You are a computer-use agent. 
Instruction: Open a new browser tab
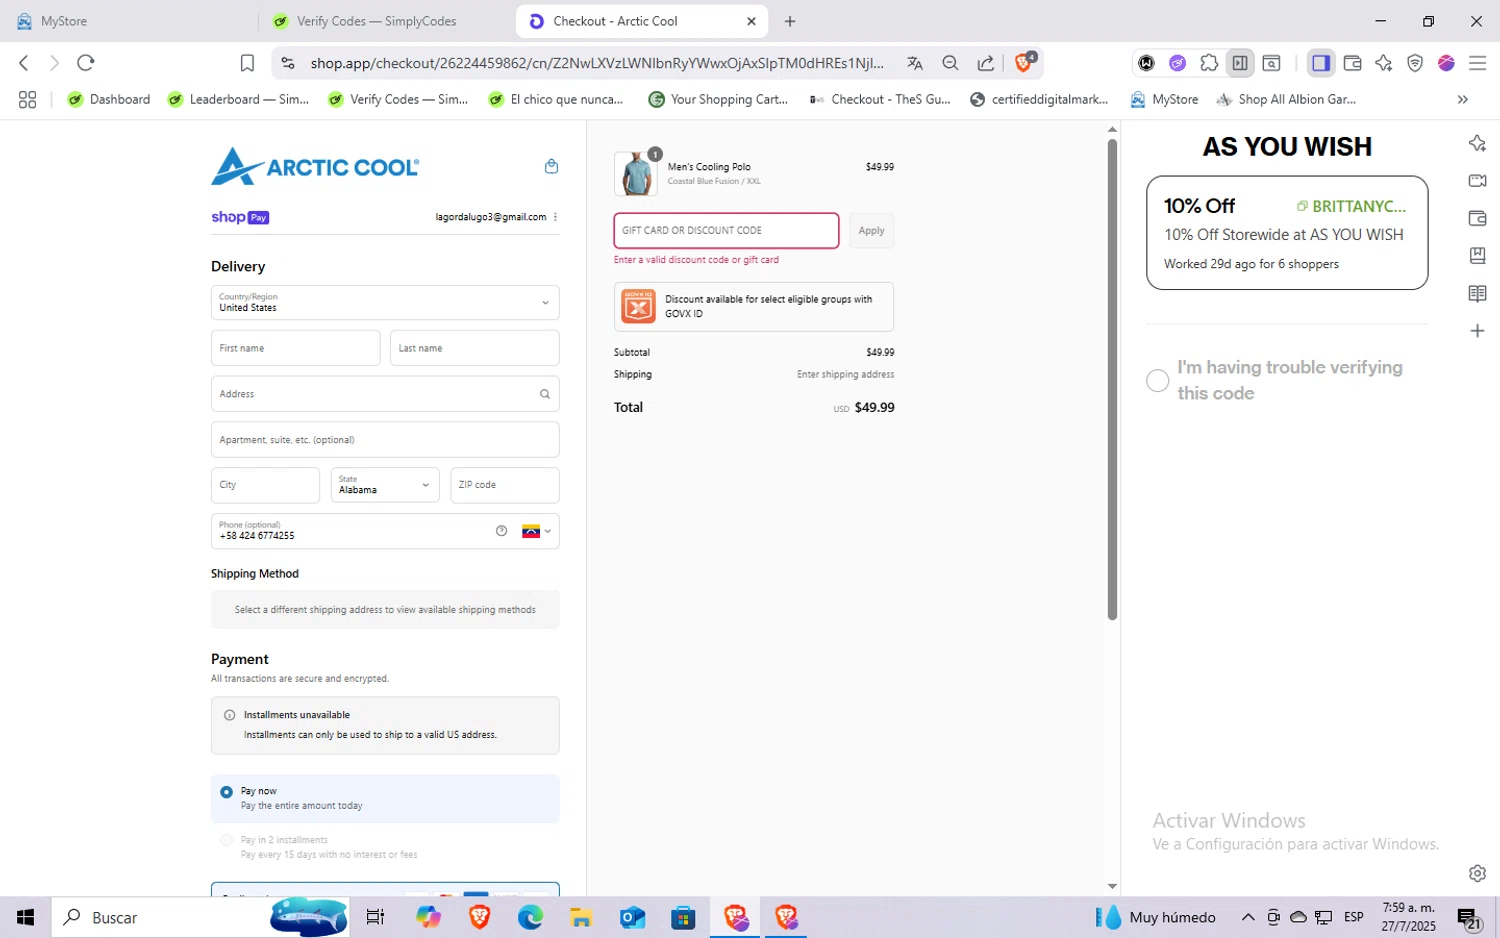point(790,21)
